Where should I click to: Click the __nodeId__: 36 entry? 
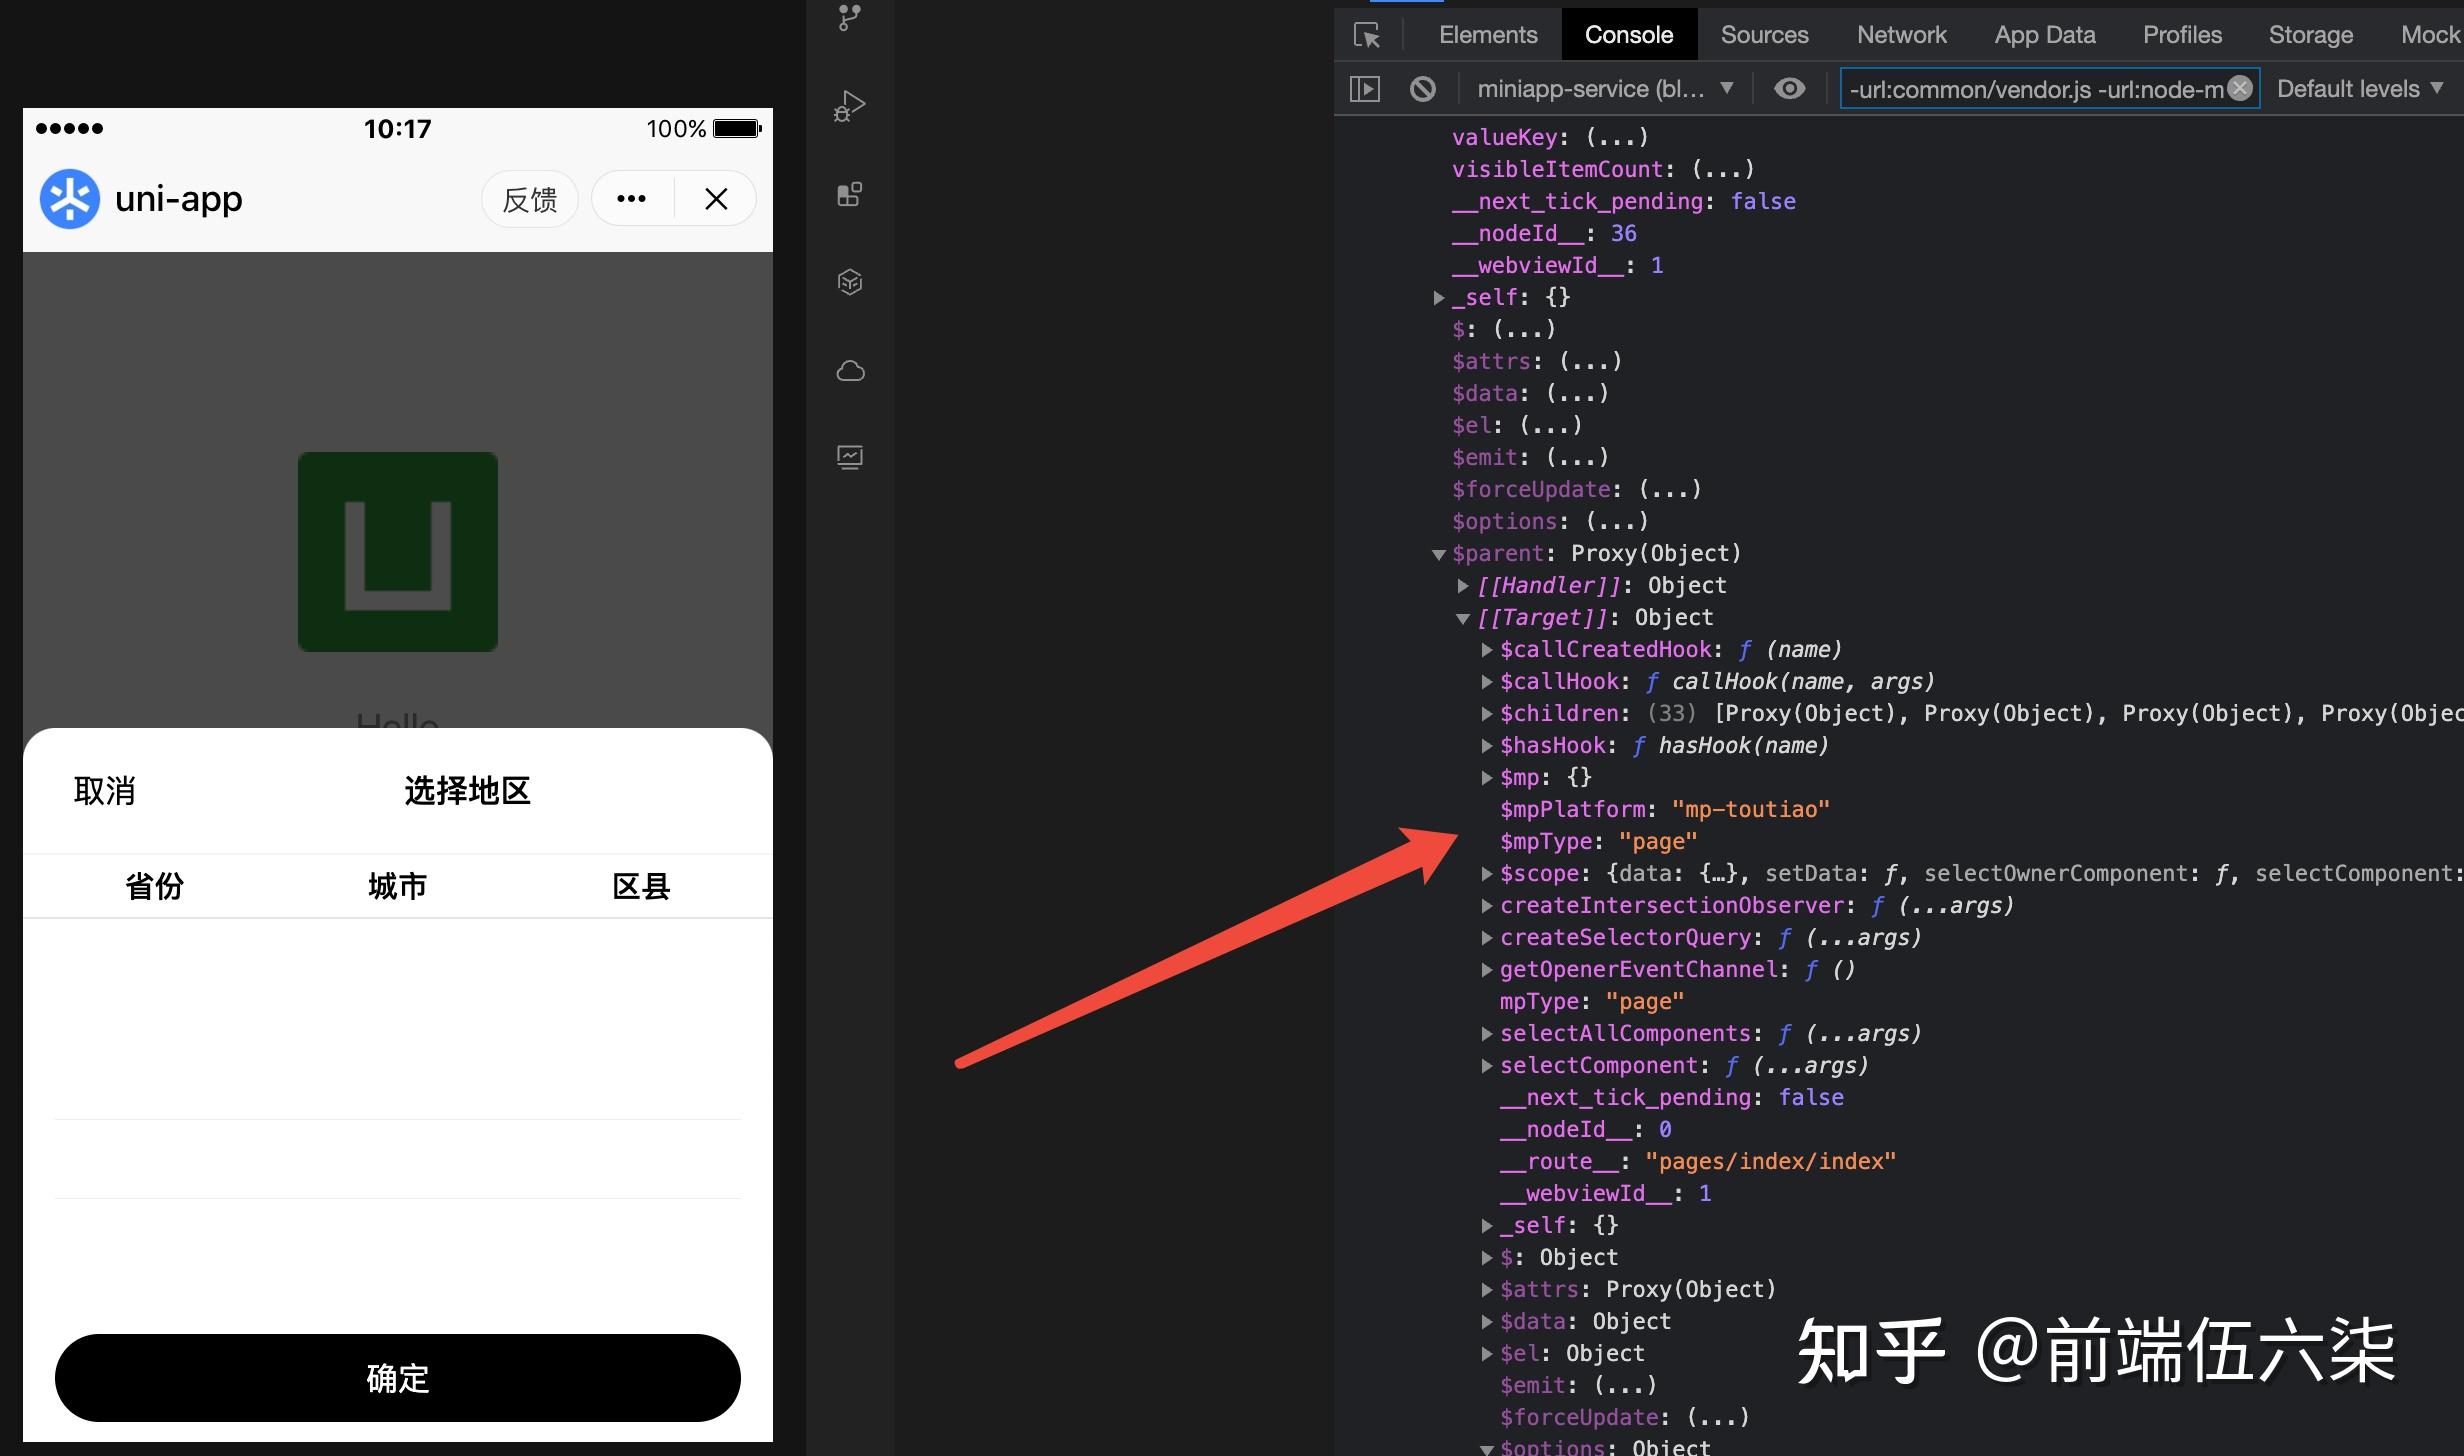tap(1544, 233)
